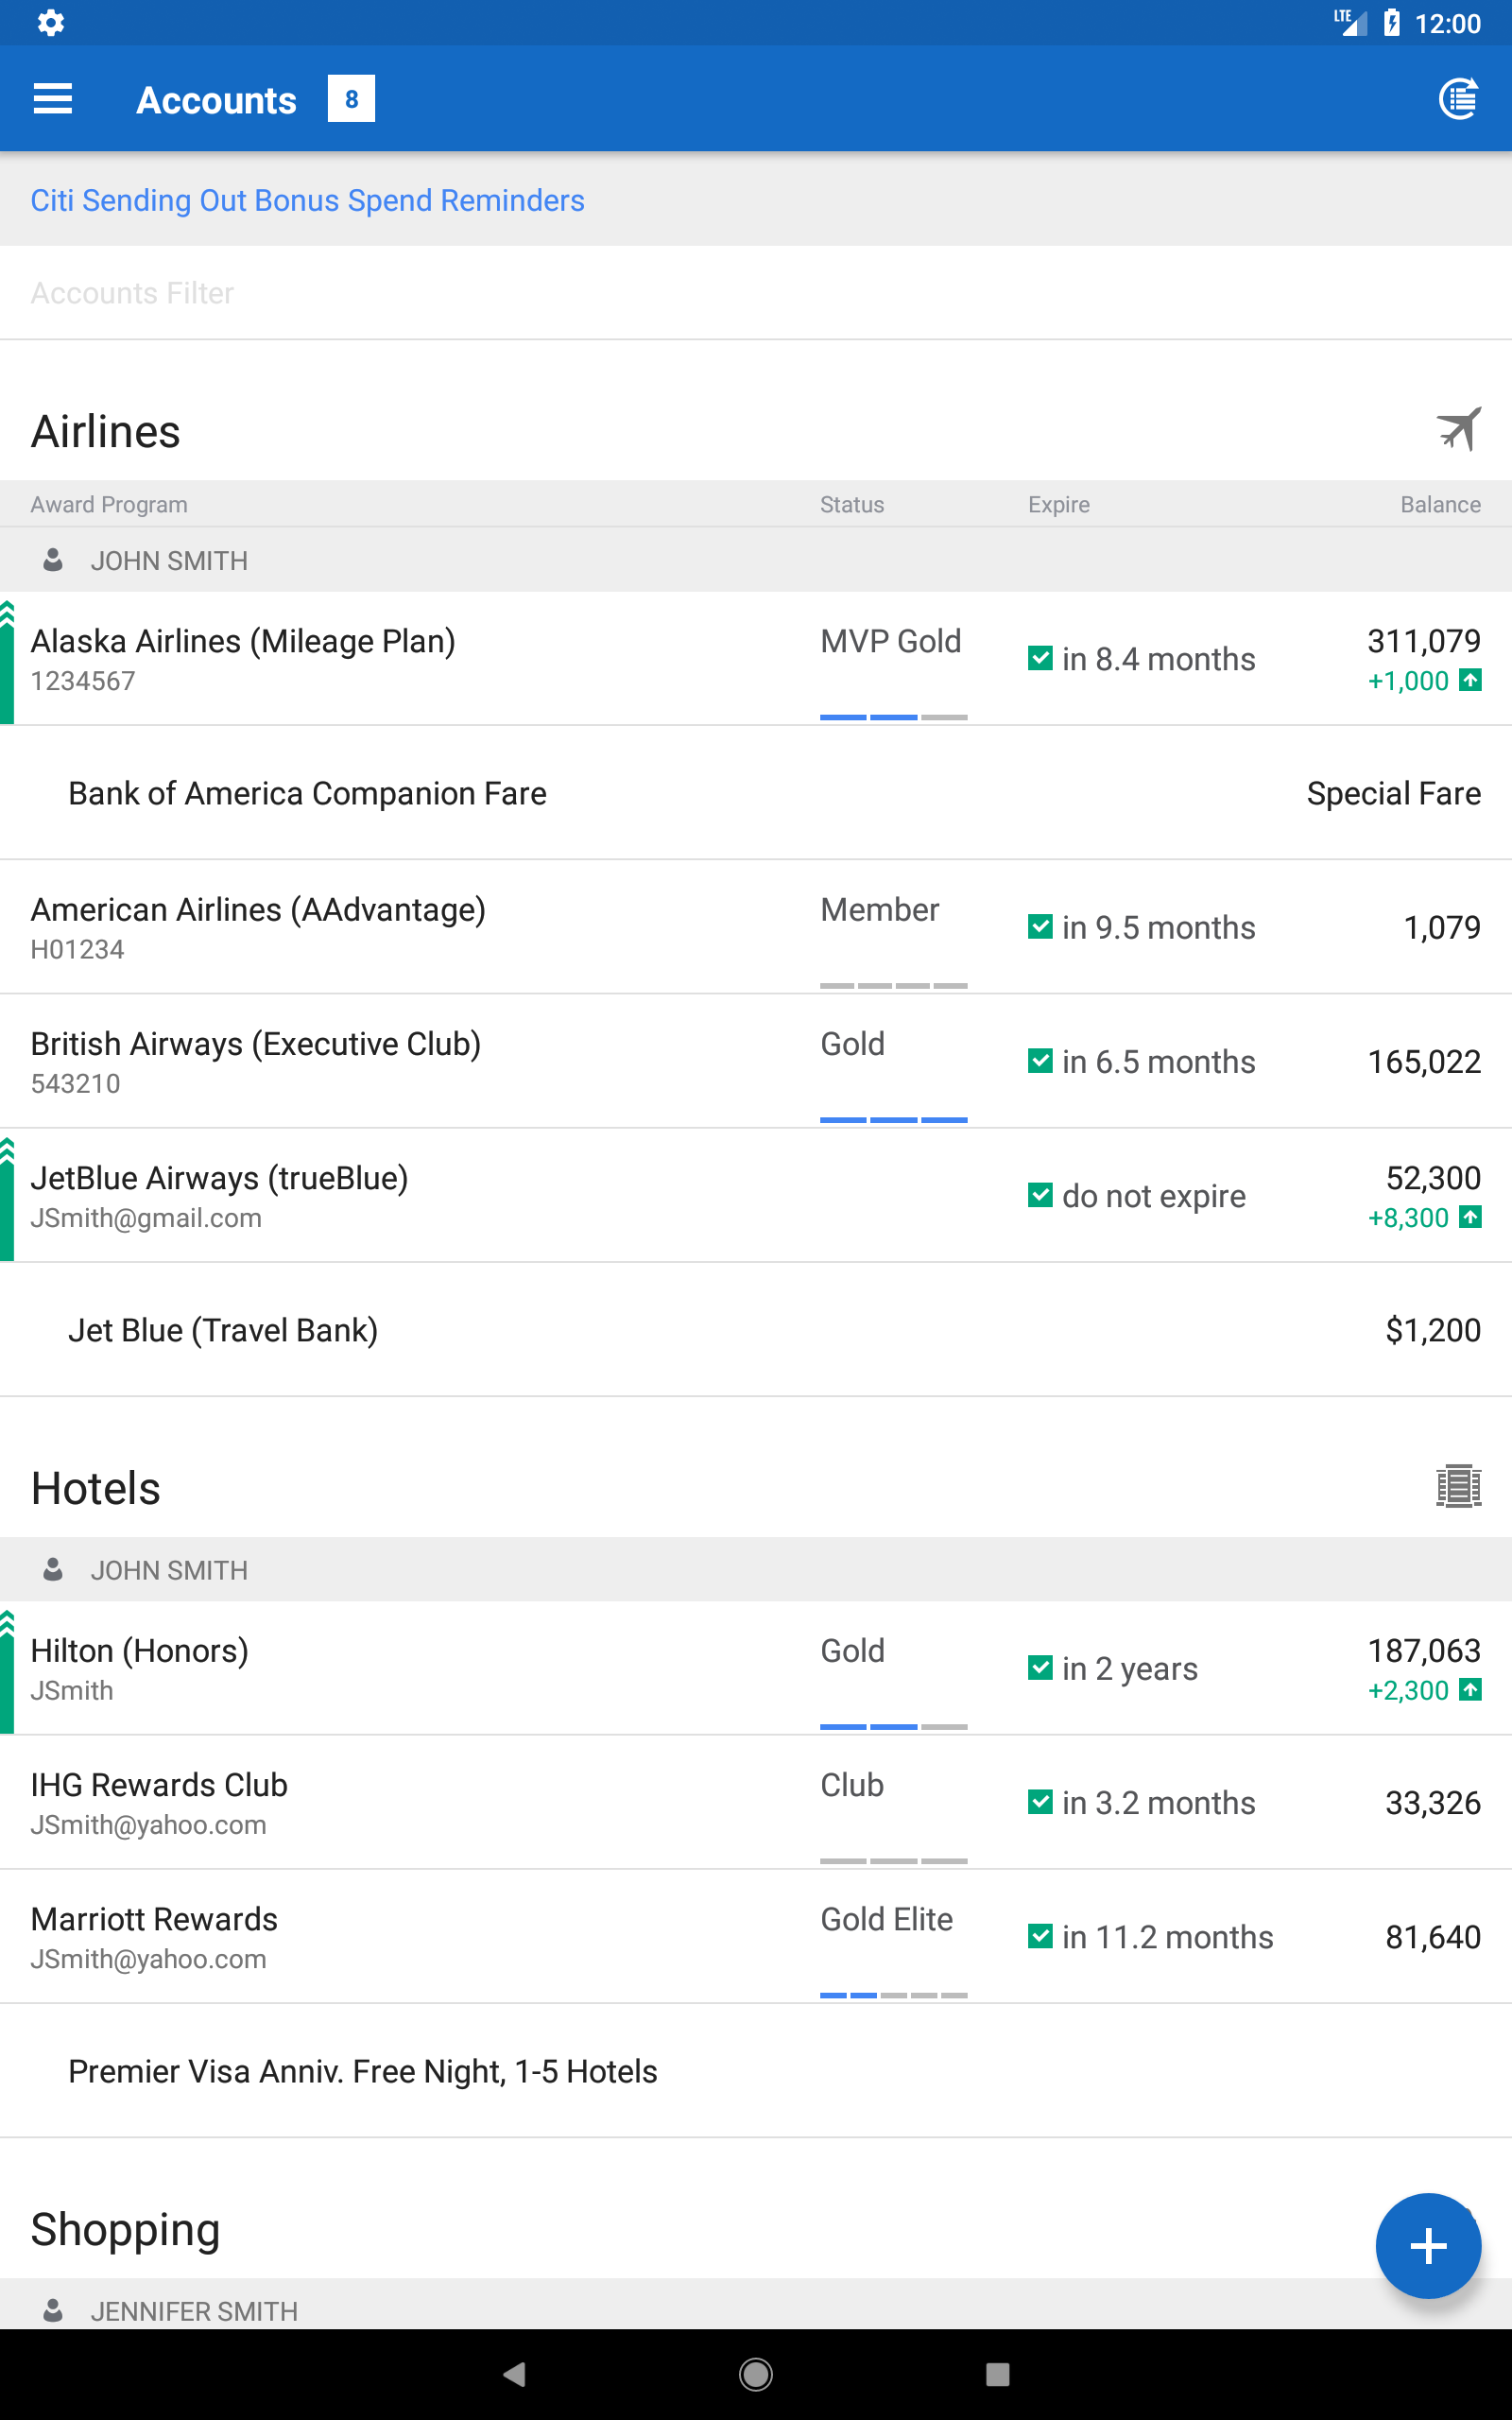
Task: Toggle Marriott Rewards expiry checkbox
Action: (1040, 1936)
